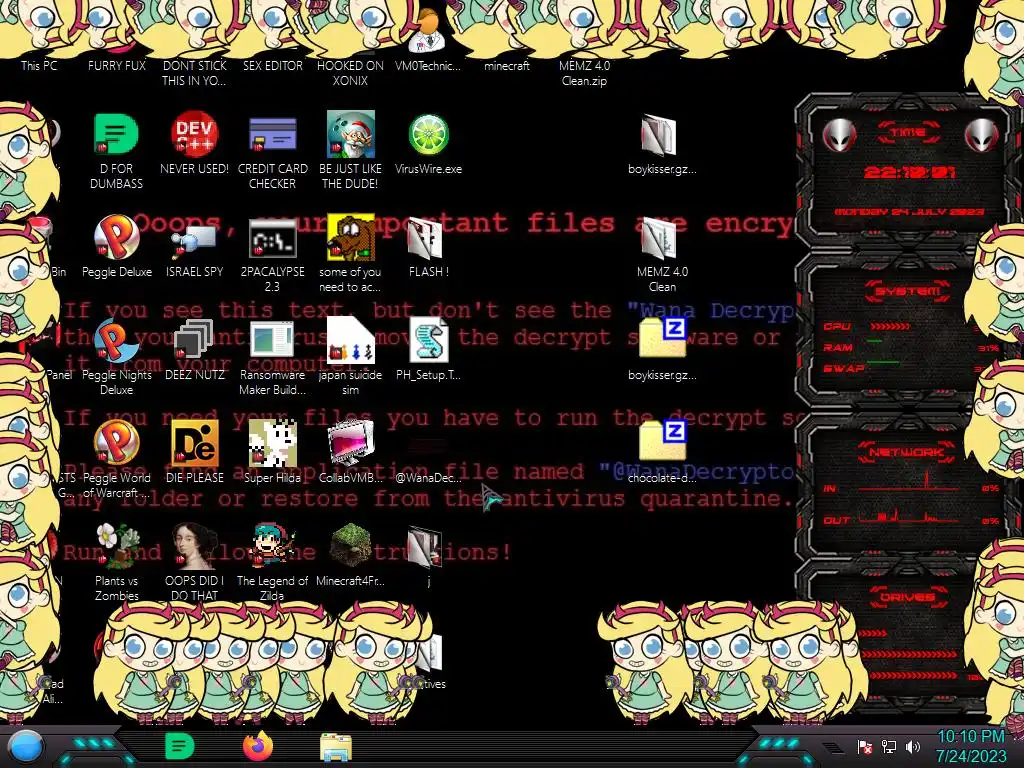Viewport: 1024px width, 768px height.
Task: Open the DIE PLEASE icon
Action: pyautogui.click(x=194, y=443)
